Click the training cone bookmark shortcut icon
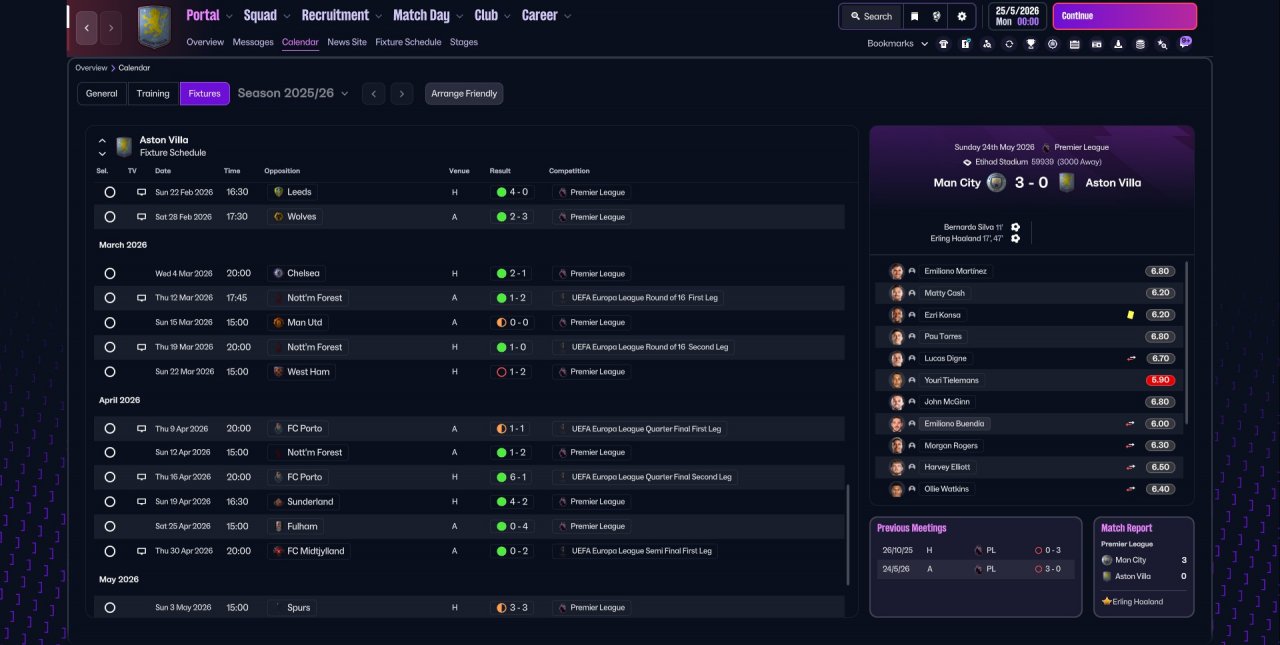The width and height of the screenshot is (1280, 645). pos(1117,44)
